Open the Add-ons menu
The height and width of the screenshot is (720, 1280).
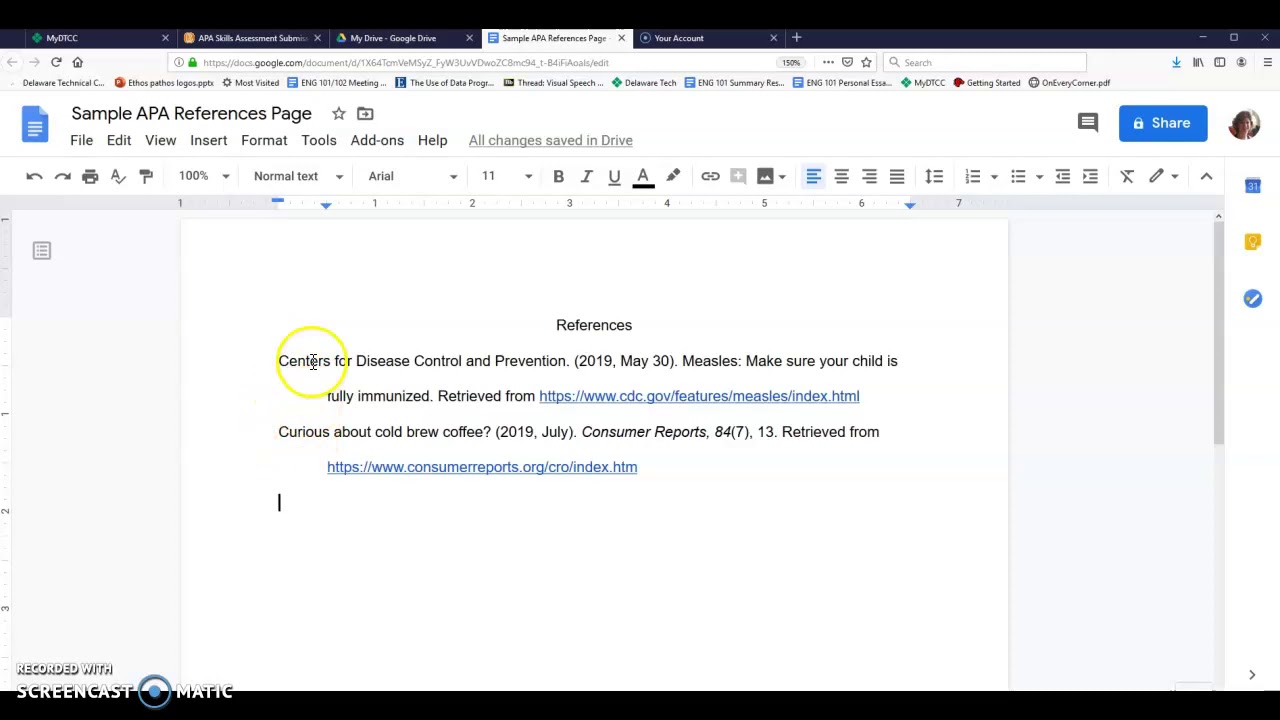tap(377, 140)
